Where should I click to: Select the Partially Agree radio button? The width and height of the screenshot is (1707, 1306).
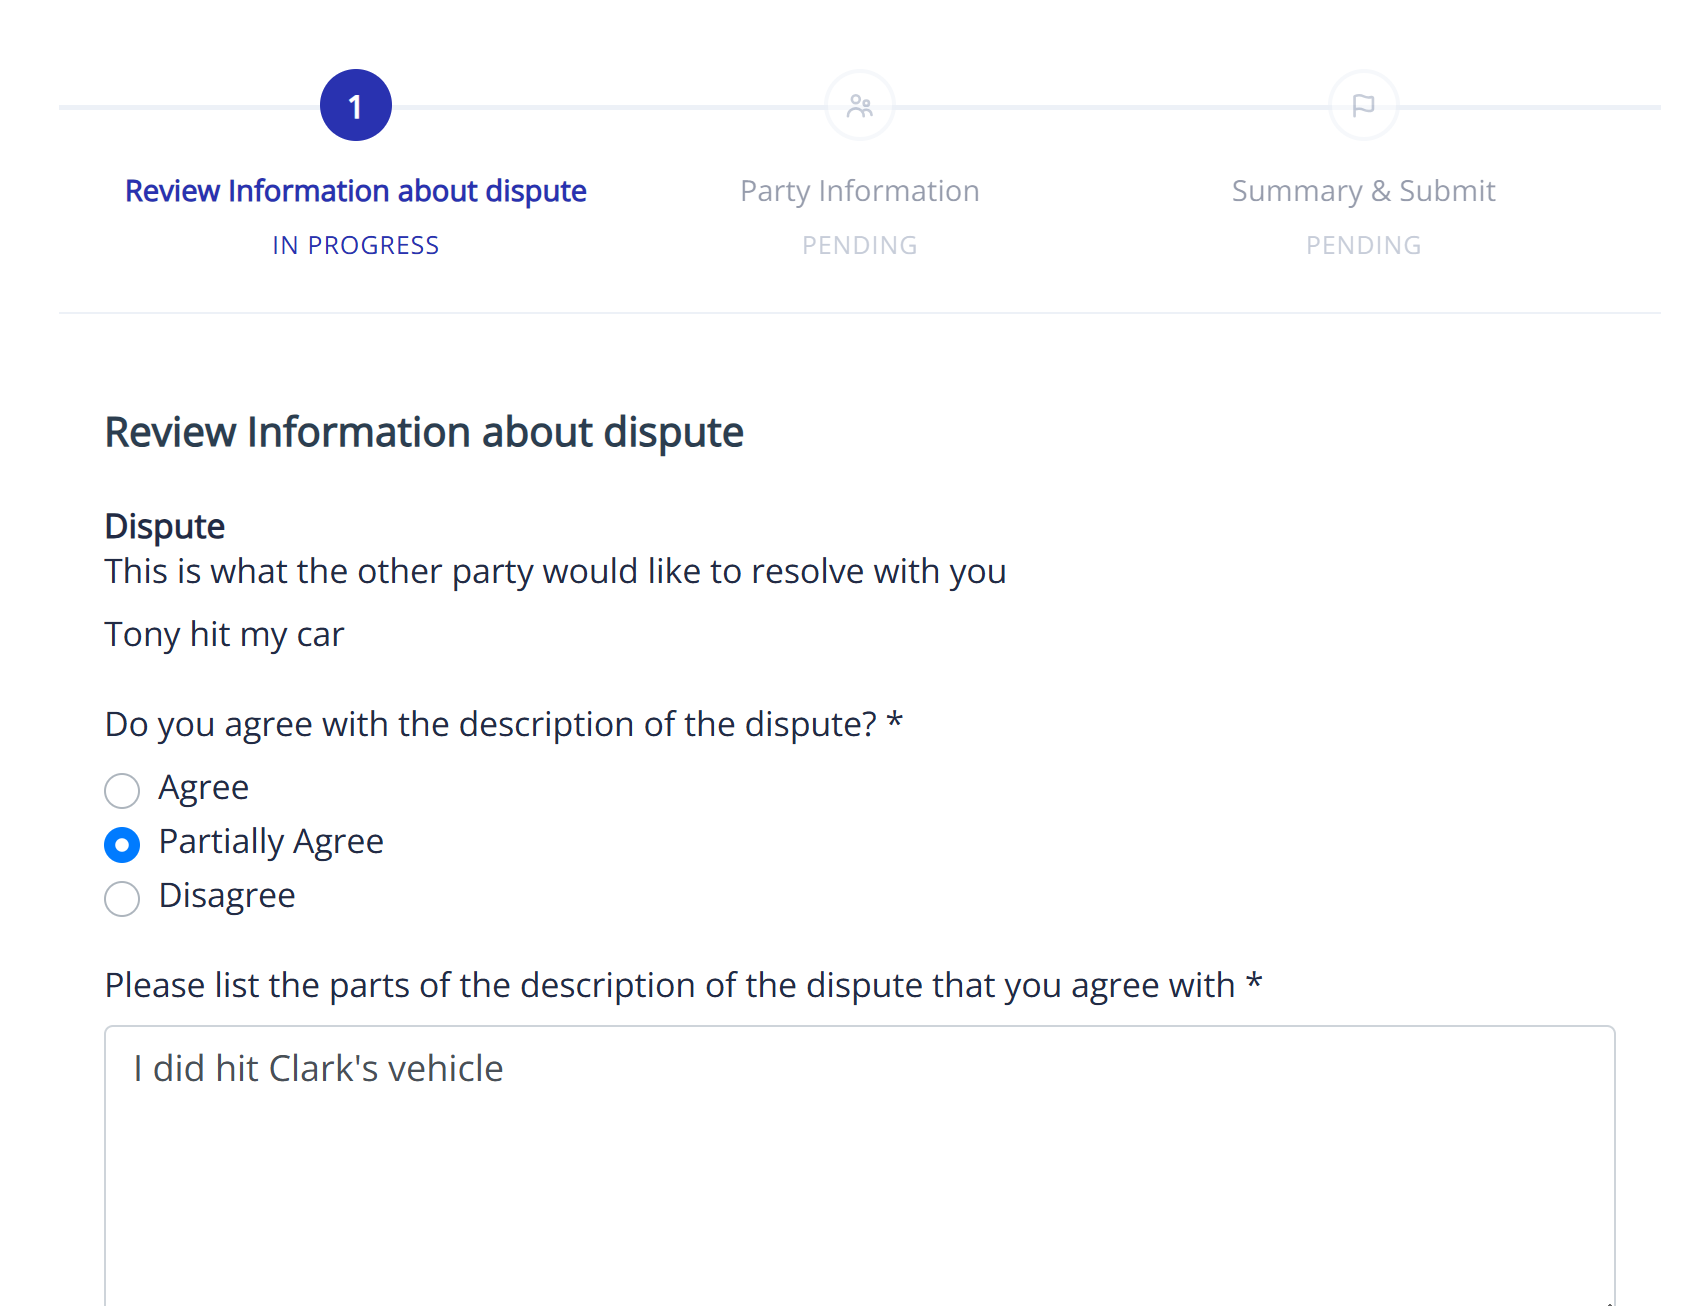click(x=122, y=844)
